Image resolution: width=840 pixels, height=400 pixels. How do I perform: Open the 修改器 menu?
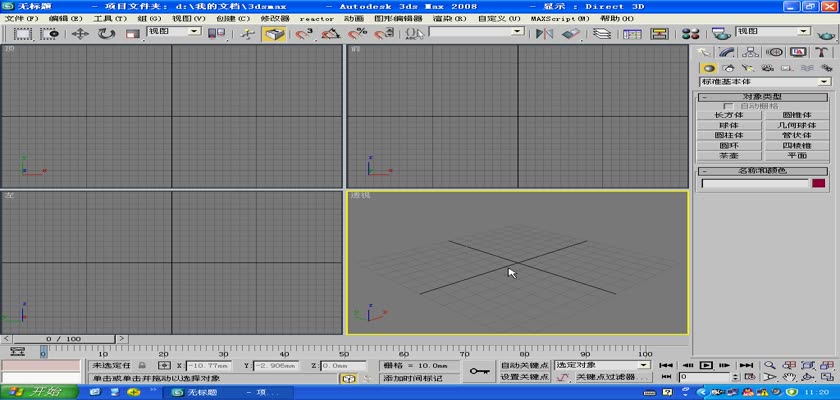tap(275, 18)
